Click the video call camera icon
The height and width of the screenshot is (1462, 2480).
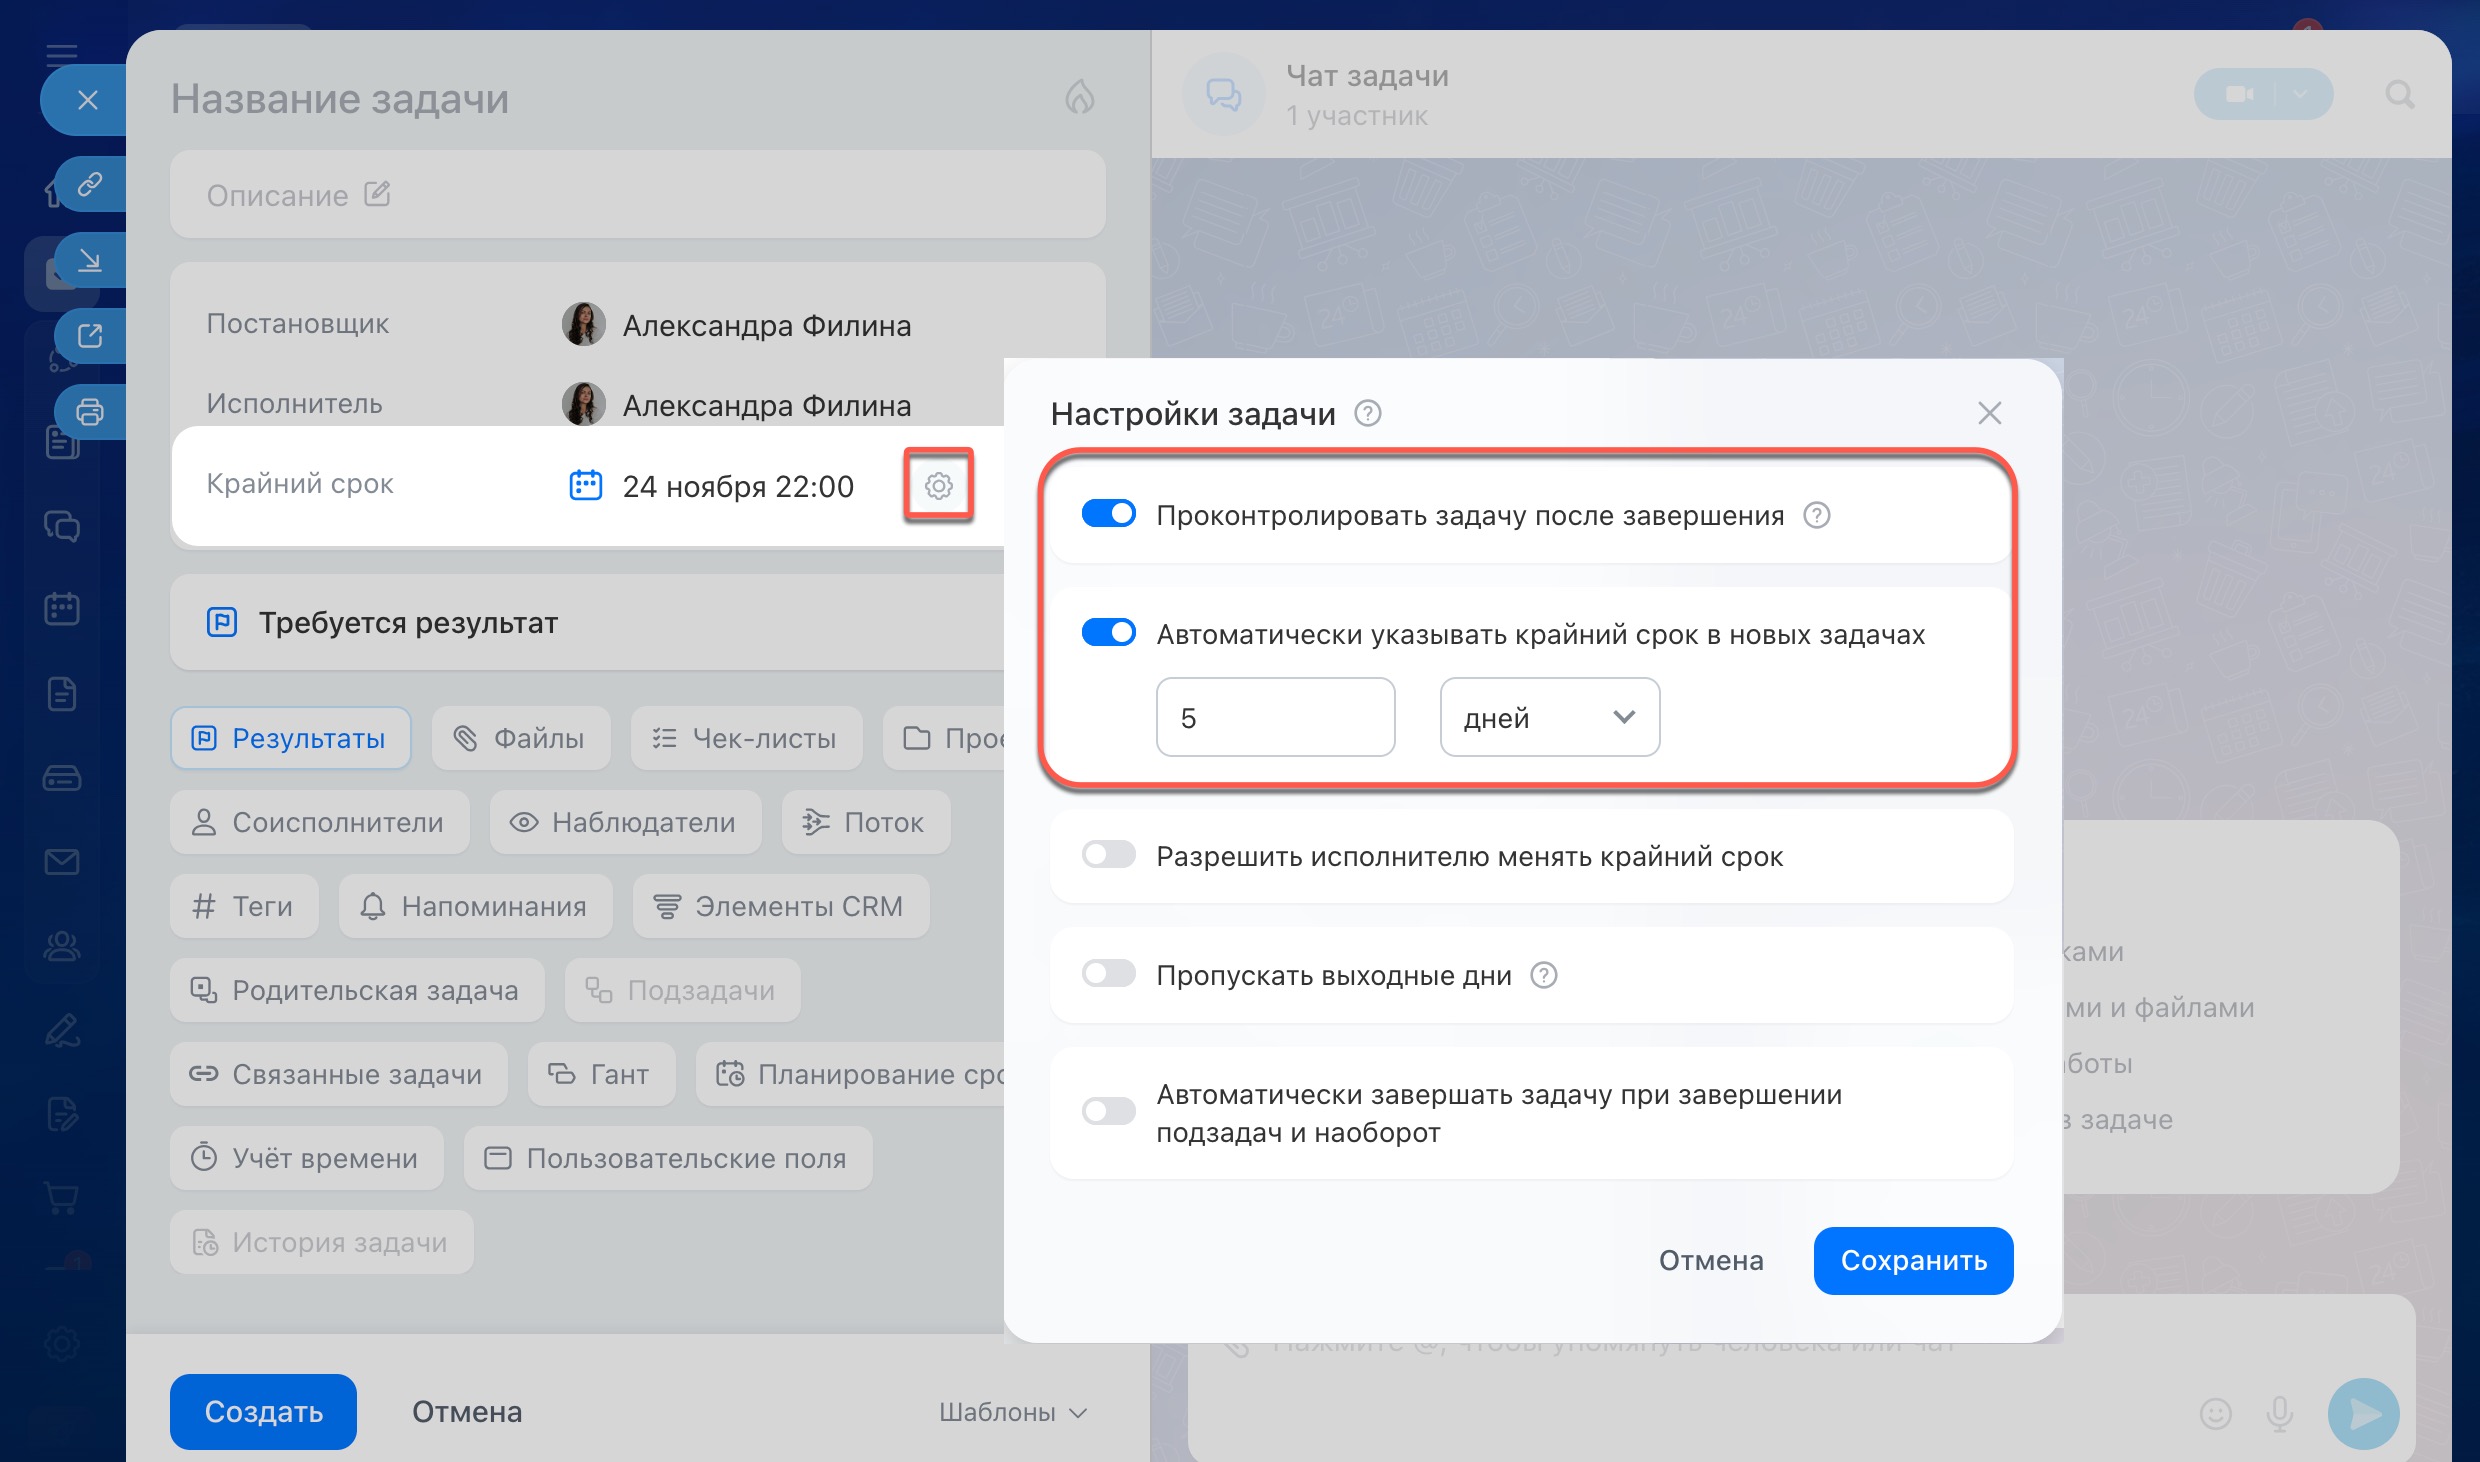pos(2239,94)
